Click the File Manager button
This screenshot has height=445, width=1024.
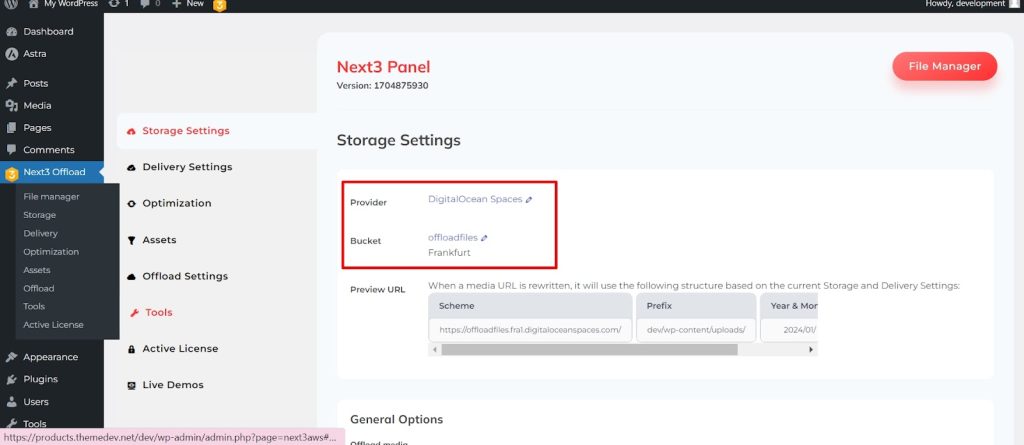point(944,66)
